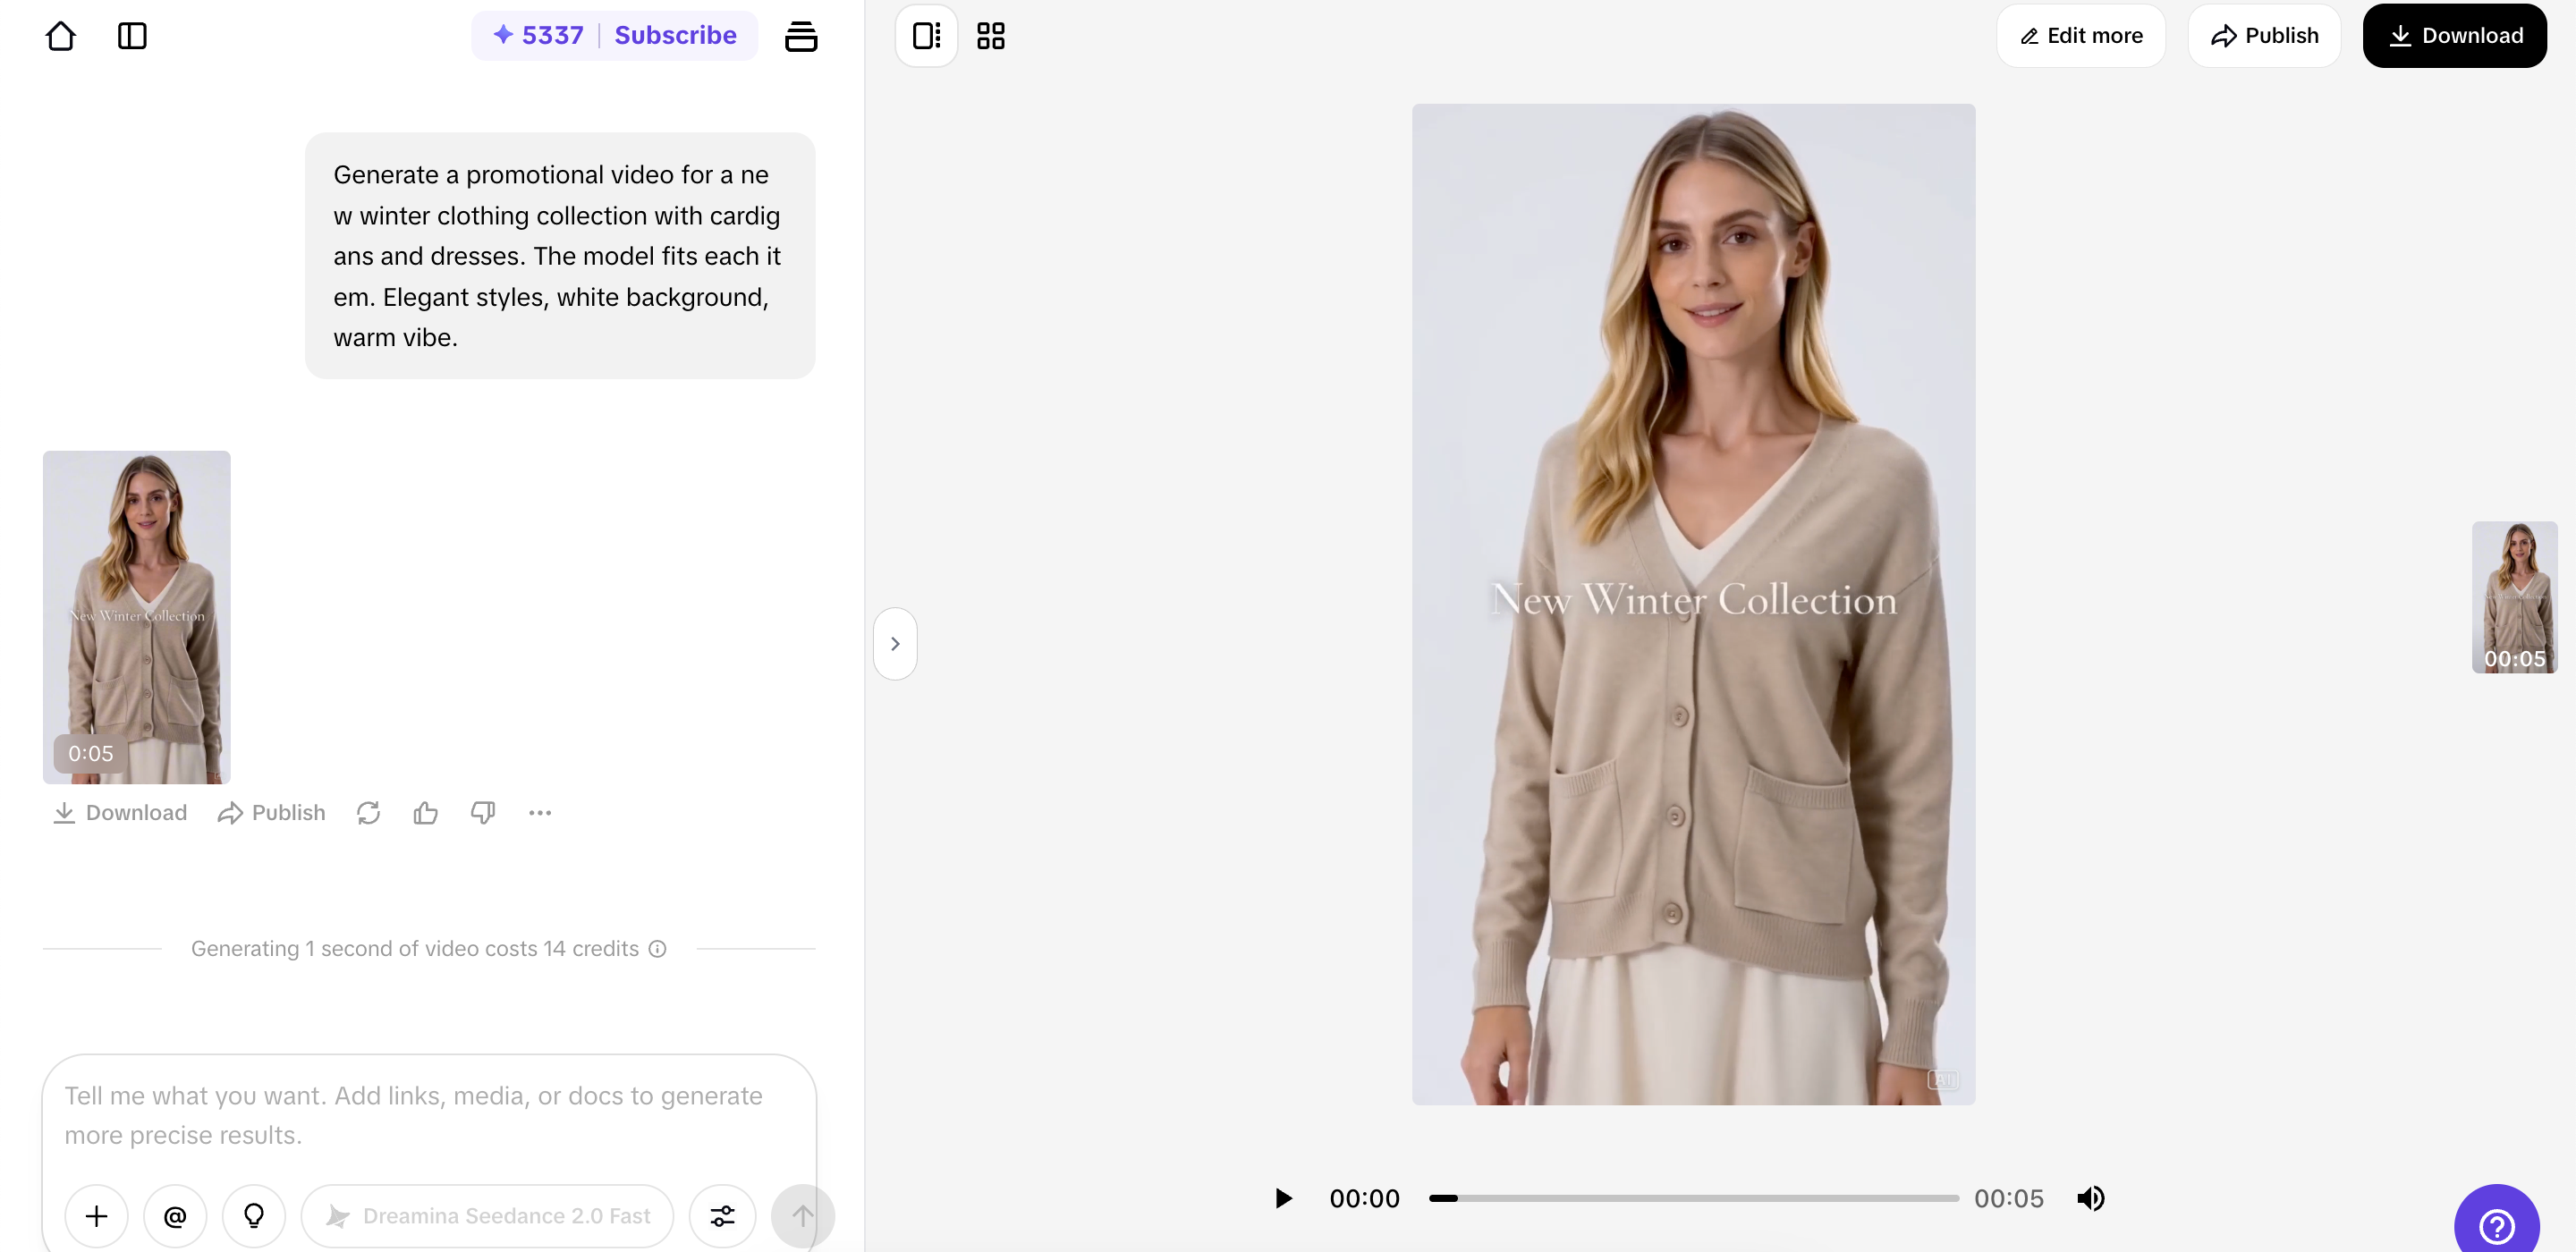Click the lightbulb inspiration icon
Image resolution: width=2576 pixels, height=1252 pixels.
tap(254, 1216)
